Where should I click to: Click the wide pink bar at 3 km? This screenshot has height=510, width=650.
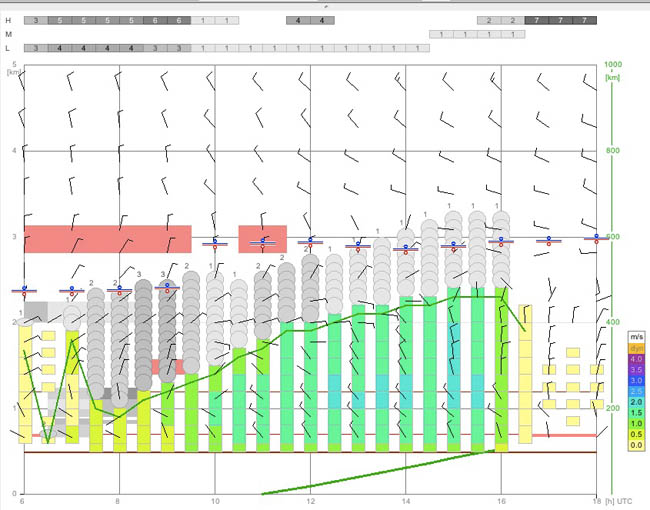(107, 239)
